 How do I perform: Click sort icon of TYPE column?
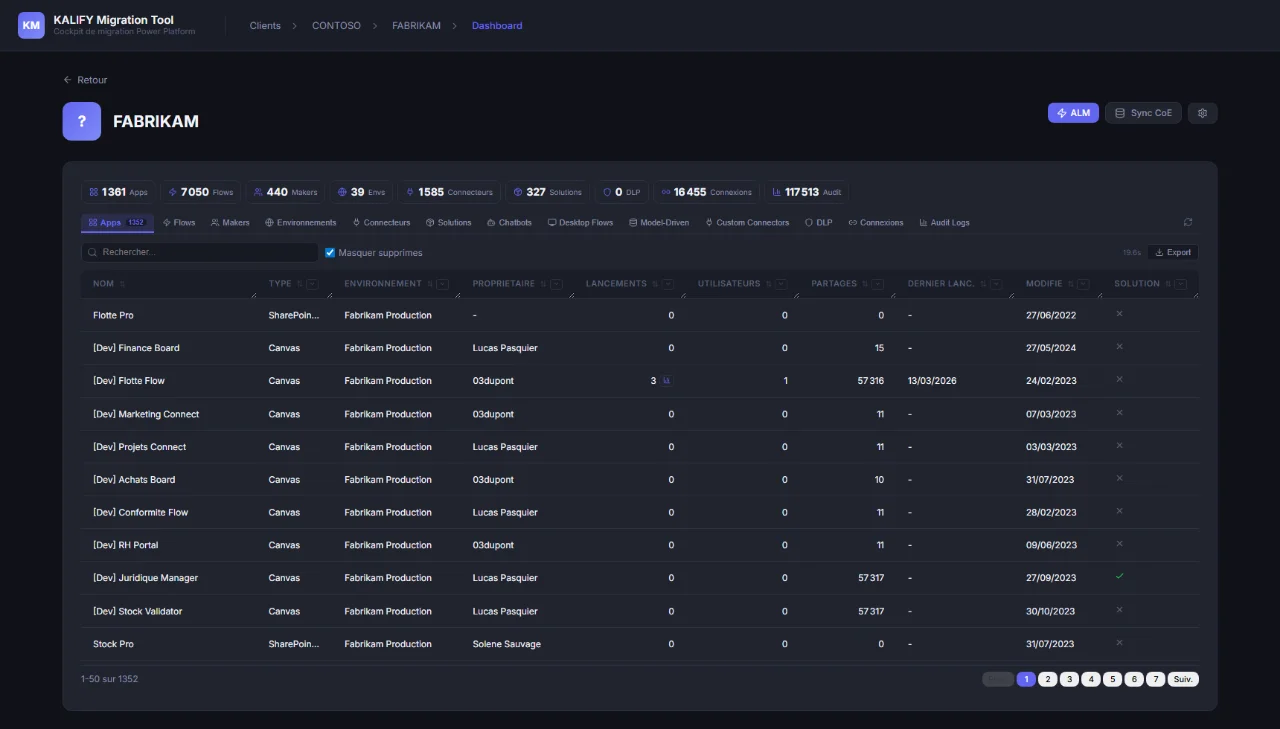[x=299, y=284]
